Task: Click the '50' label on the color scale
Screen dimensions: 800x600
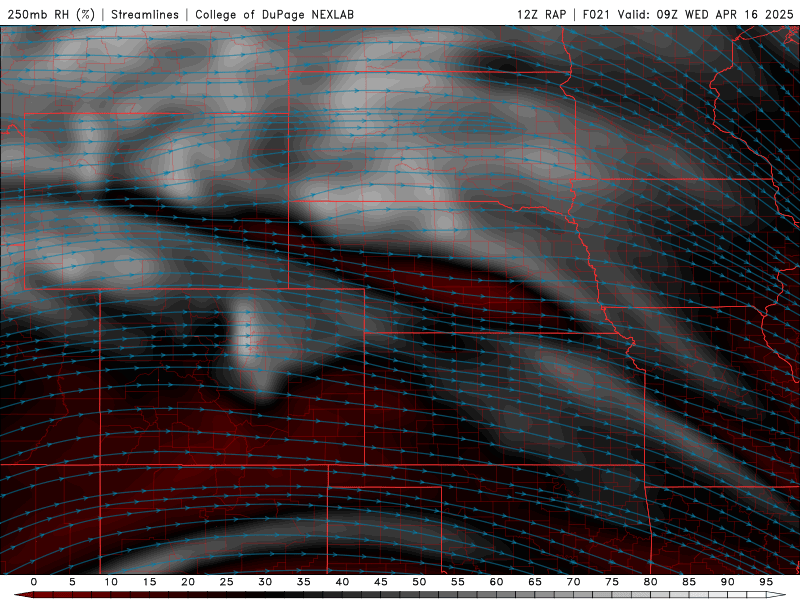Action: (x=419, y=582)
